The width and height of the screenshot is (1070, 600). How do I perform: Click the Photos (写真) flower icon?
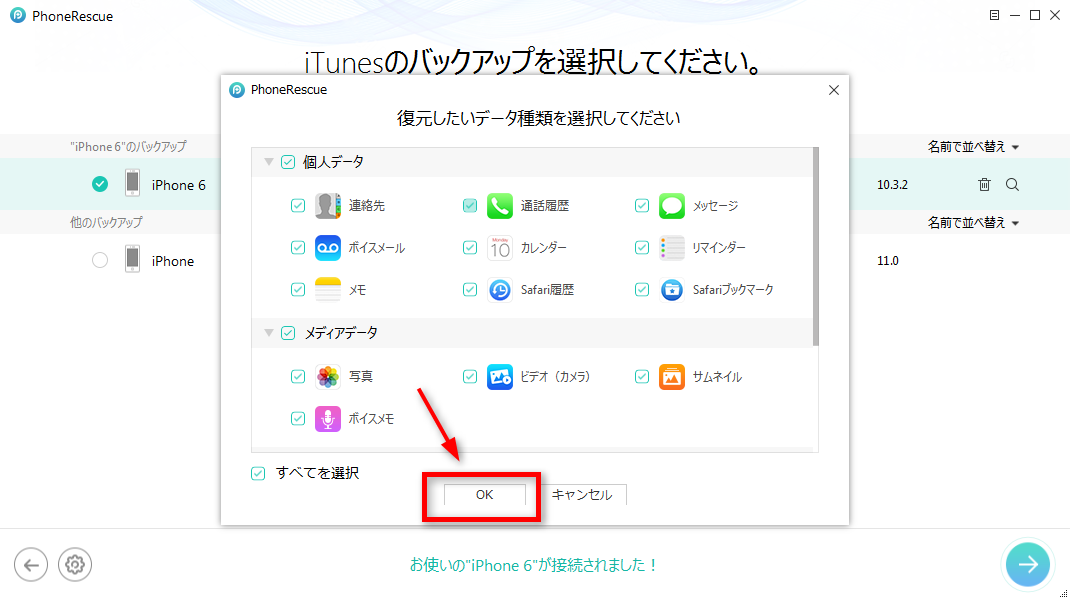pyautogui.click(x=328, y=376)
